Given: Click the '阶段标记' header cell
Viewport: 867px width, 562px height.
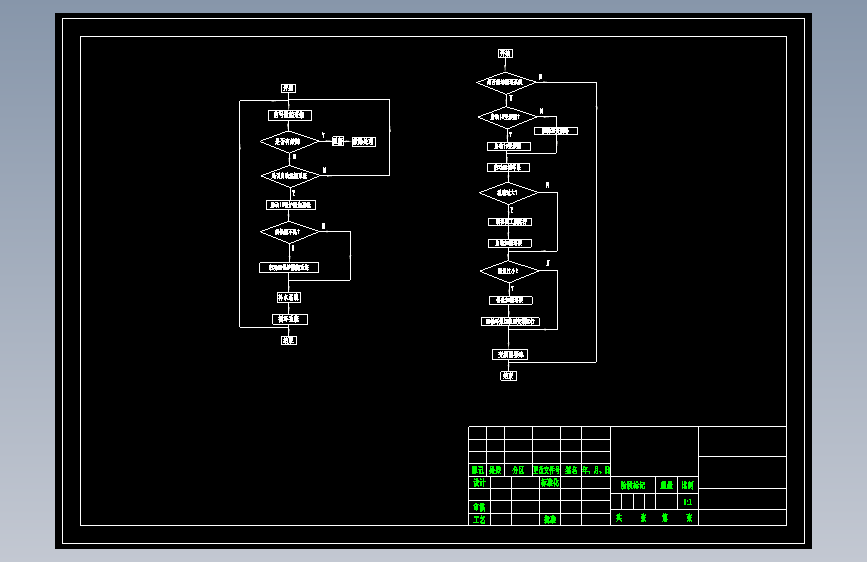Looking at the screenshot, I should (x=633, y=485).
